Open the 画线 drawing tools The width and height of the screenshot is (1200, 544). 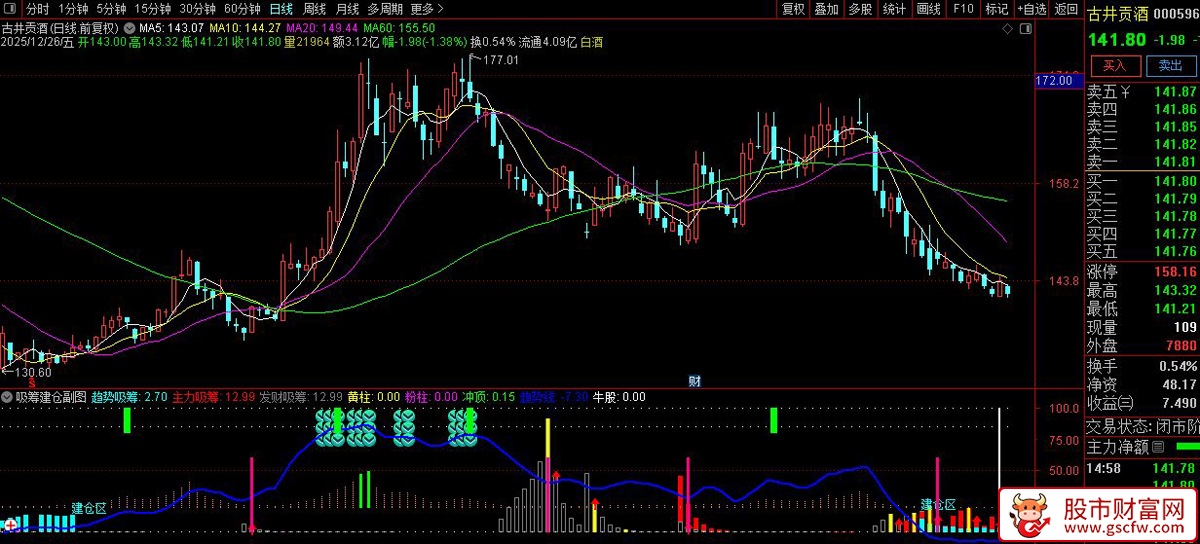[929, 9]
